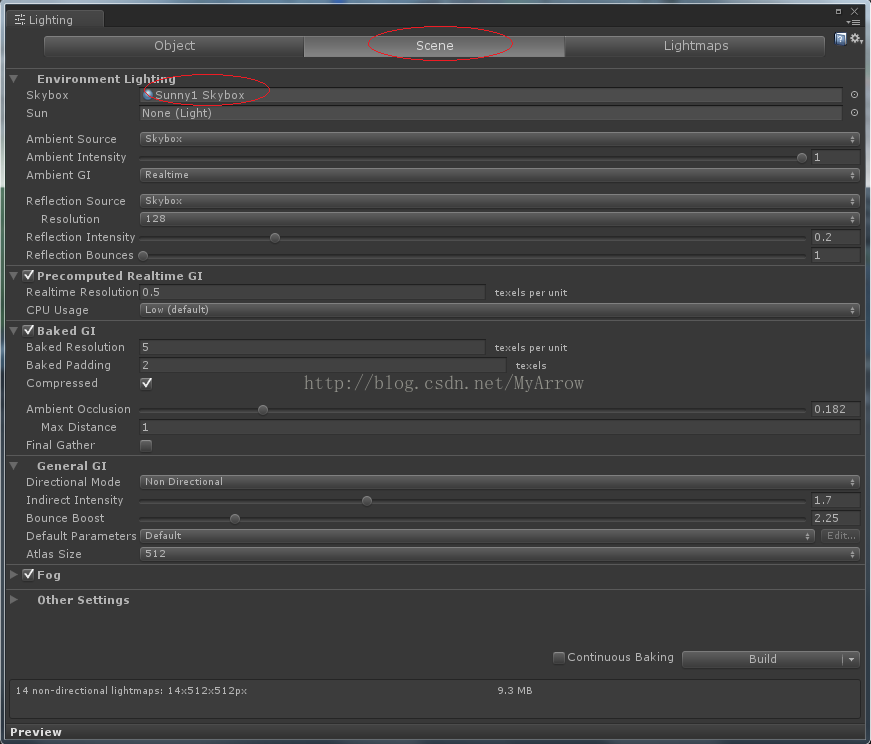Click the Skybox object picker circle

854,95
